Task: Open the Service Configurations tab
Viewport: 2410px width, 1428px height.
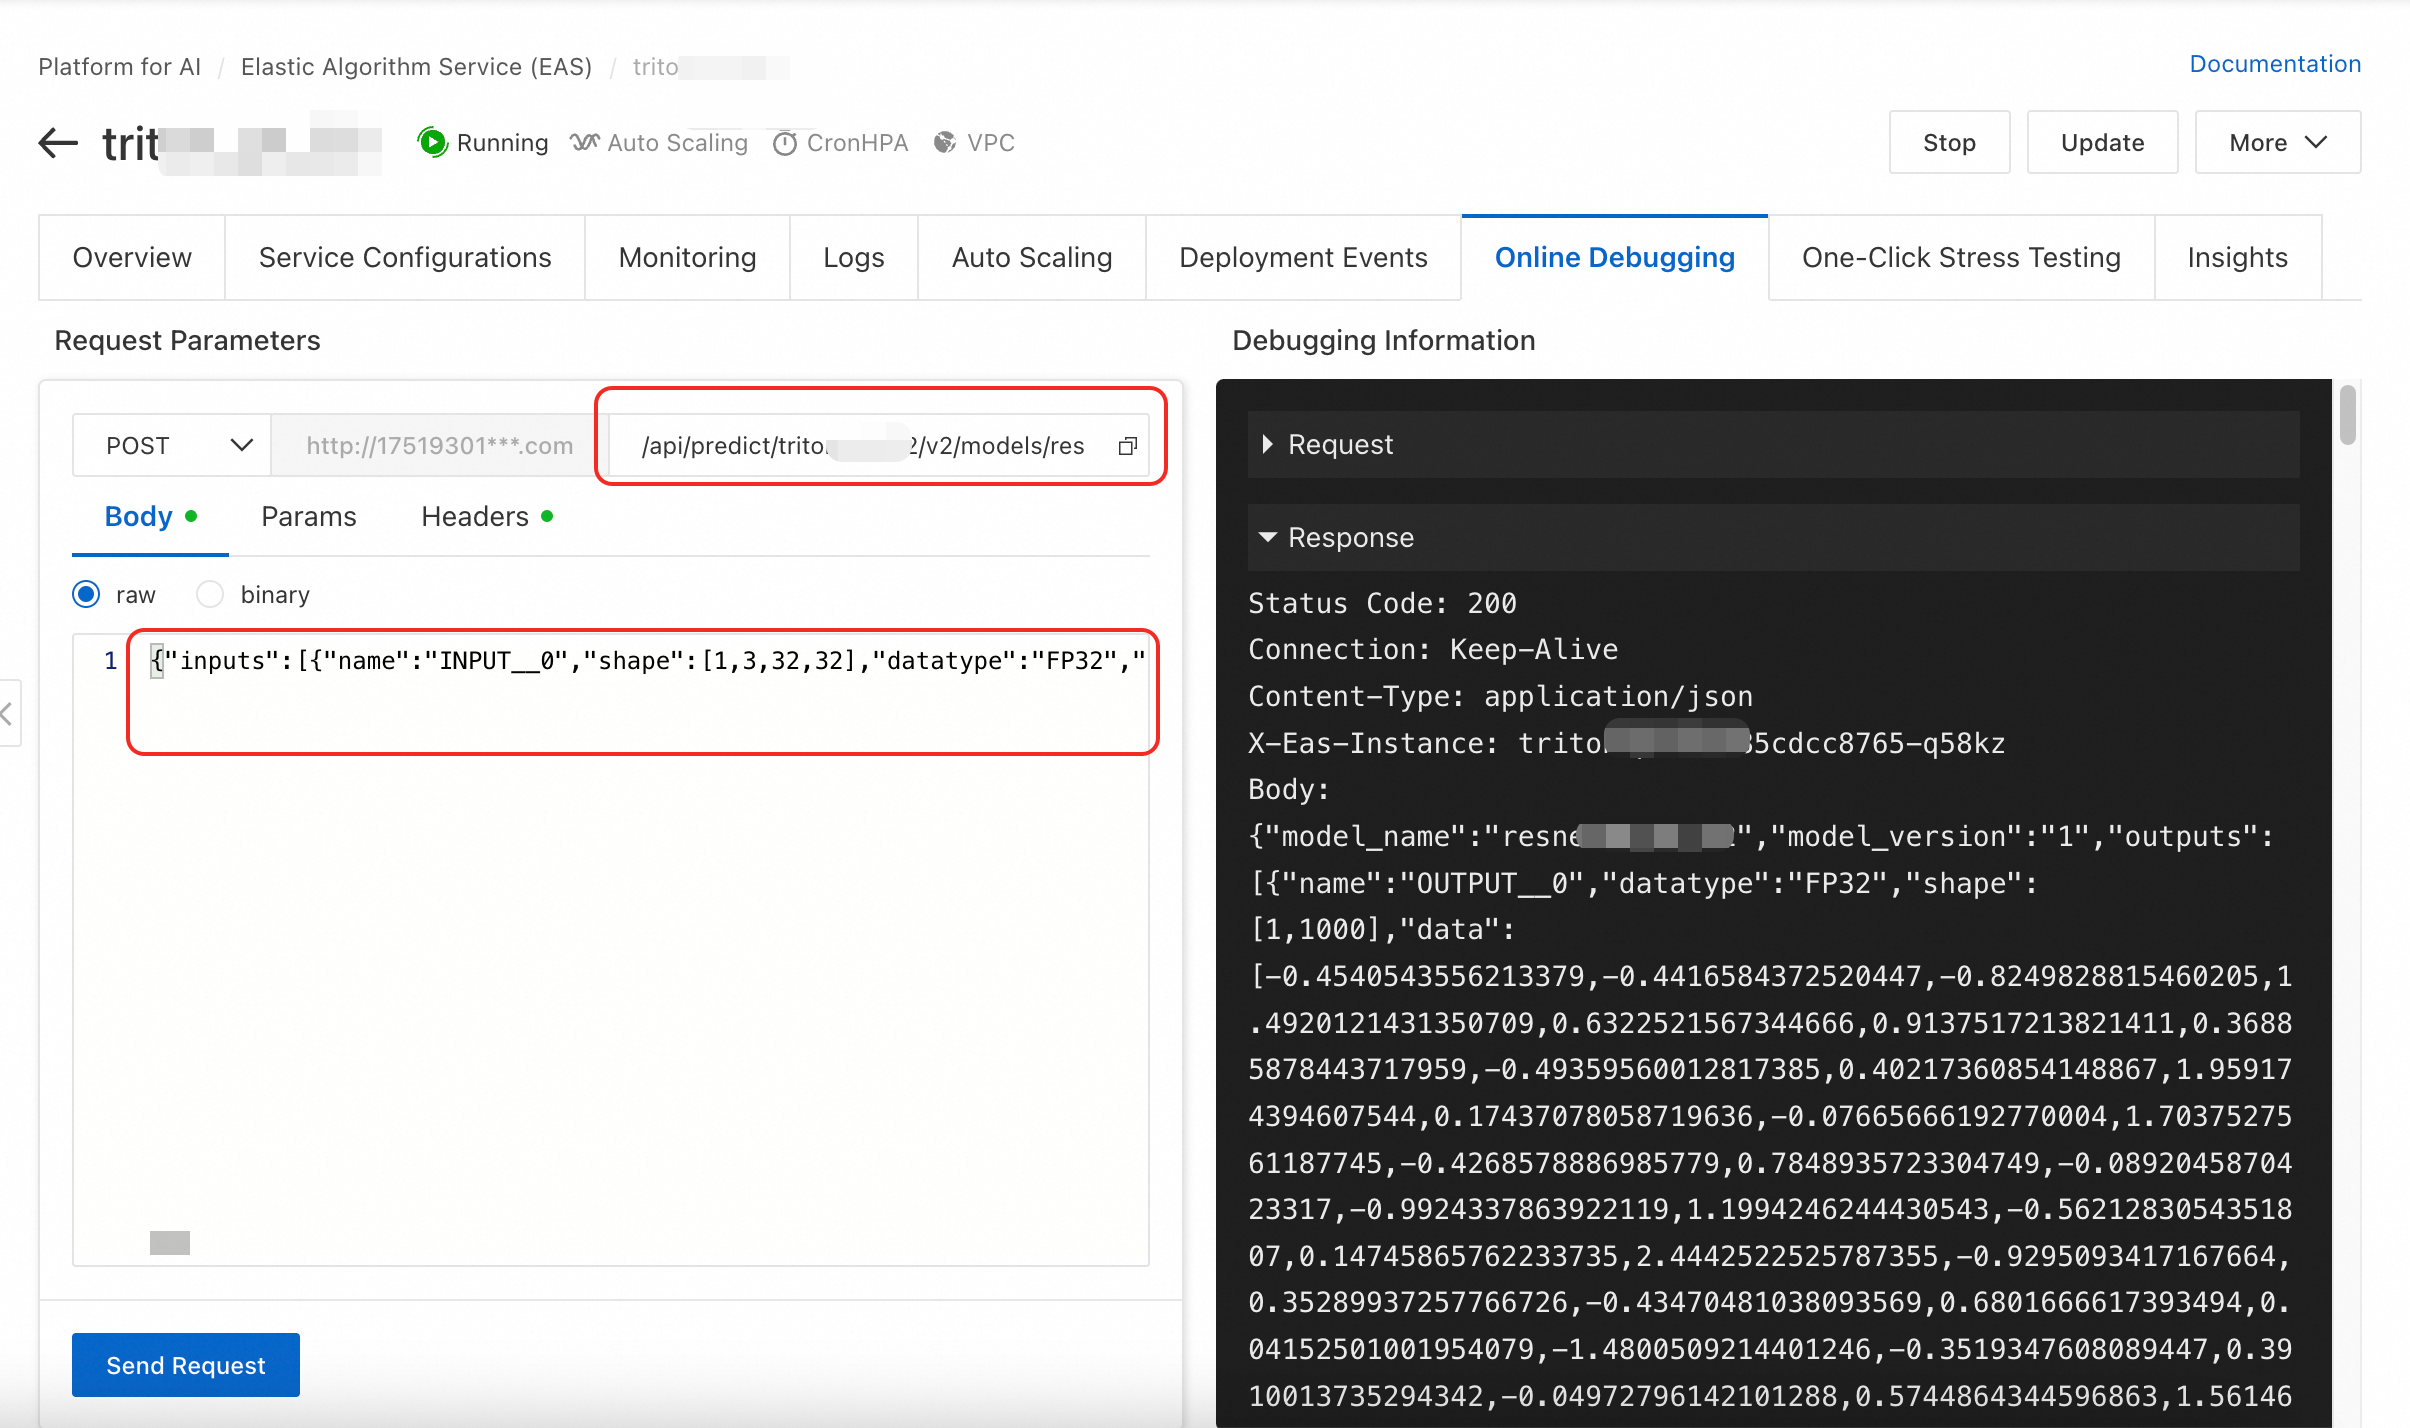Action: click(x=405, y=258)
